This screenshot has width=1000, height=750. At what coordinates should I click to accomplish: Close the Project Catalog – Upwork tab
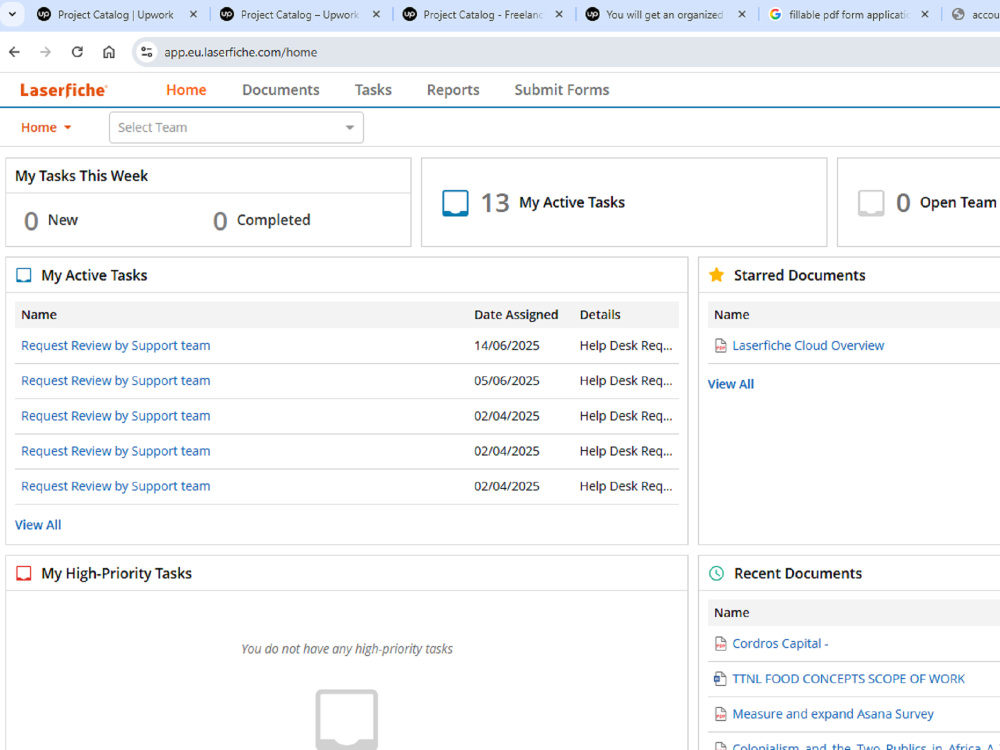(376, 14)
